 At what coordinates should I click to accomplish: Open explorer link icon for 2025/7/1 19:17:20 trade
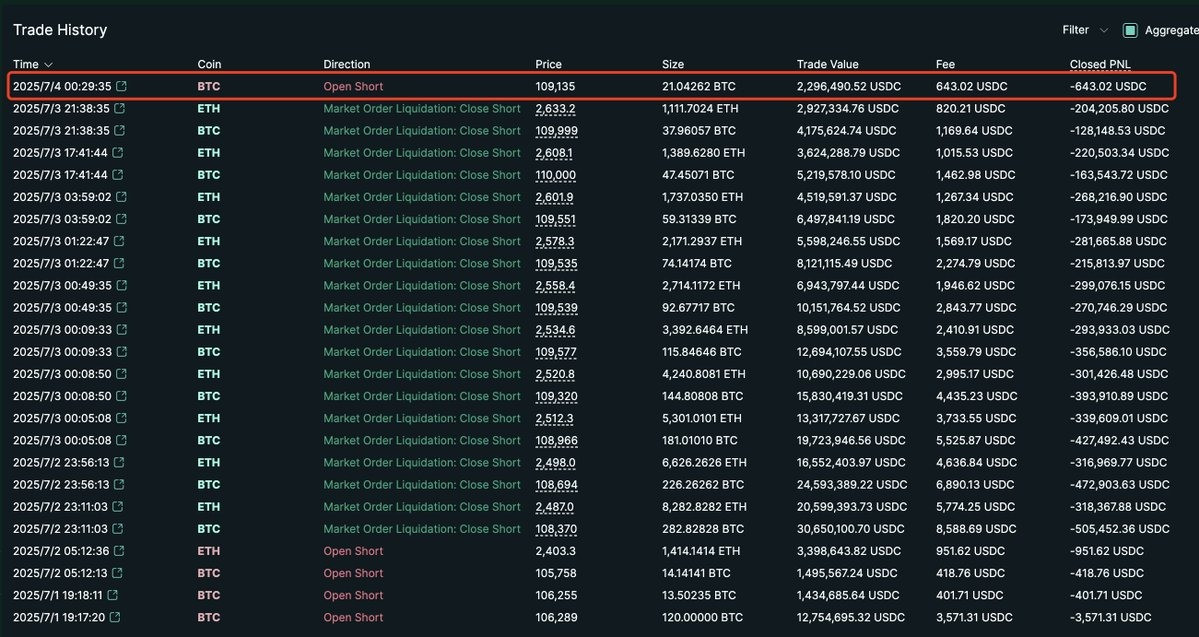(115, 617)
